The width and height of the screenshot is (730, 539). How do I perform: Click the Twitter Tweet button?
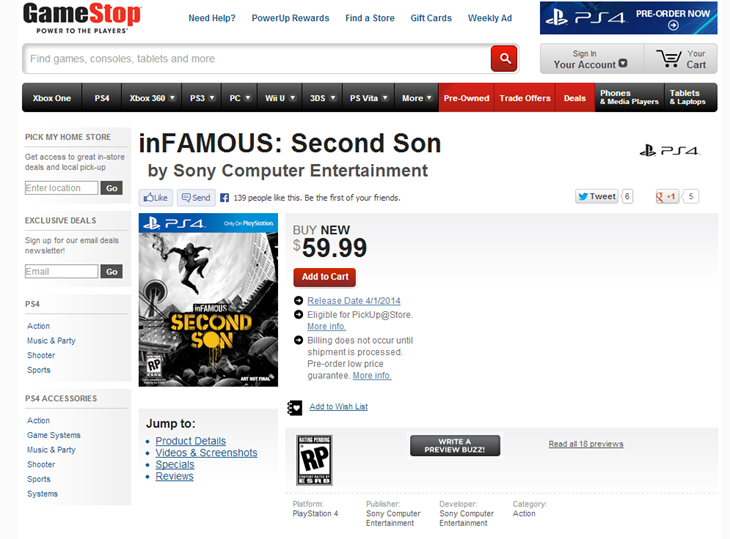pyautogui.click(x=597, y=196)
